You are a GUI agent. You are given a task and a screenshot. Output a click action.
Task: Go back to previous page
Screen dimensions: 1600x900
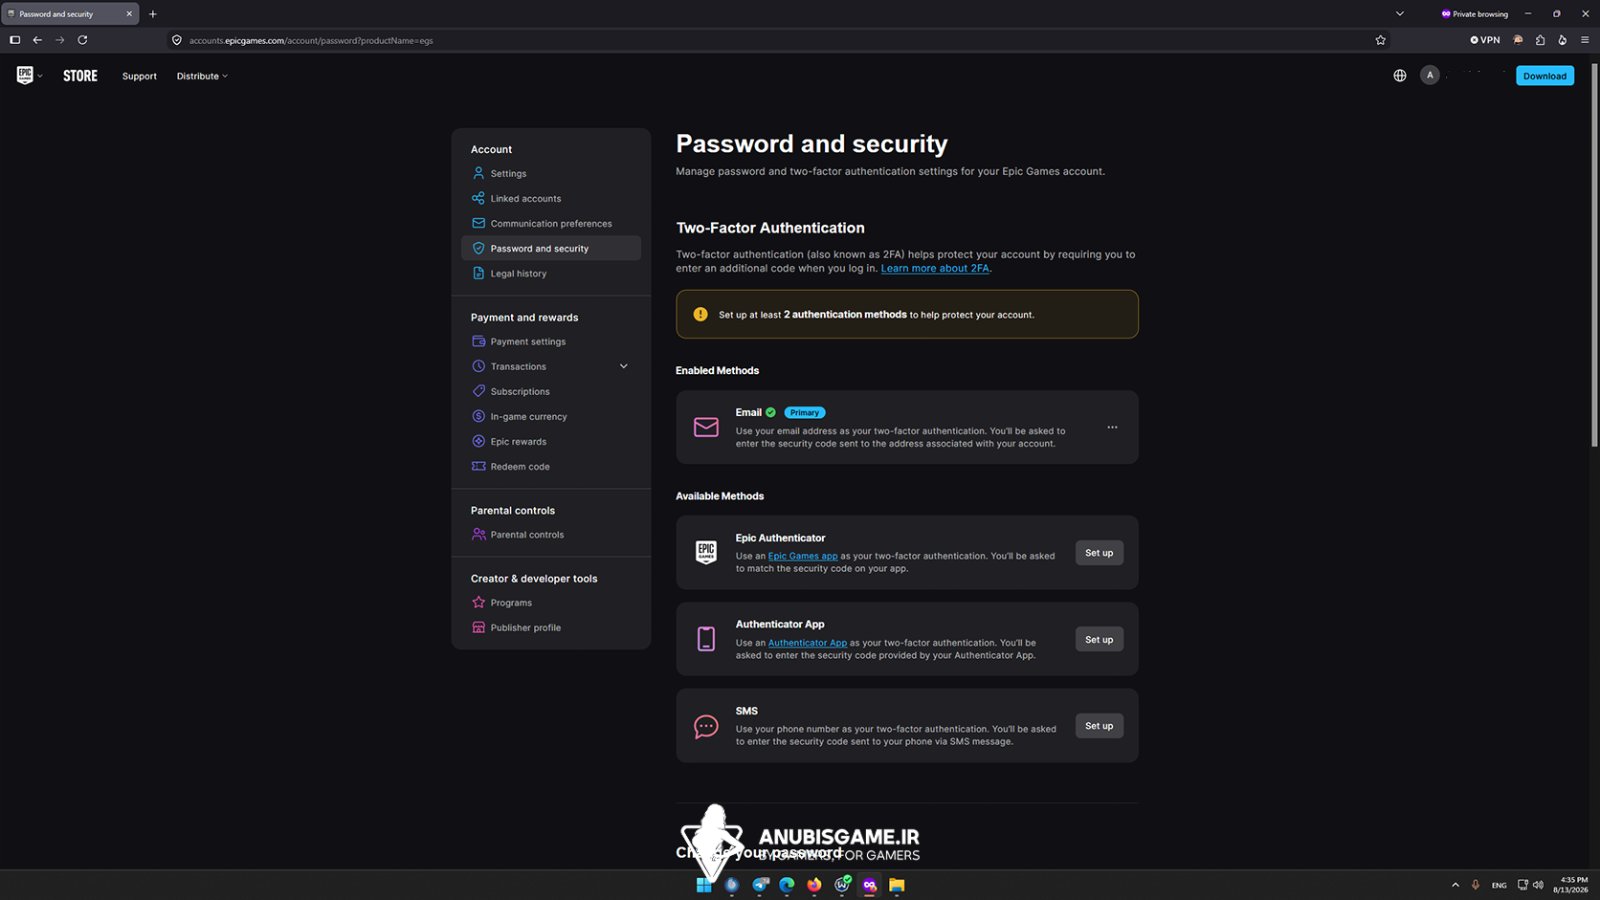coord(37,40)
